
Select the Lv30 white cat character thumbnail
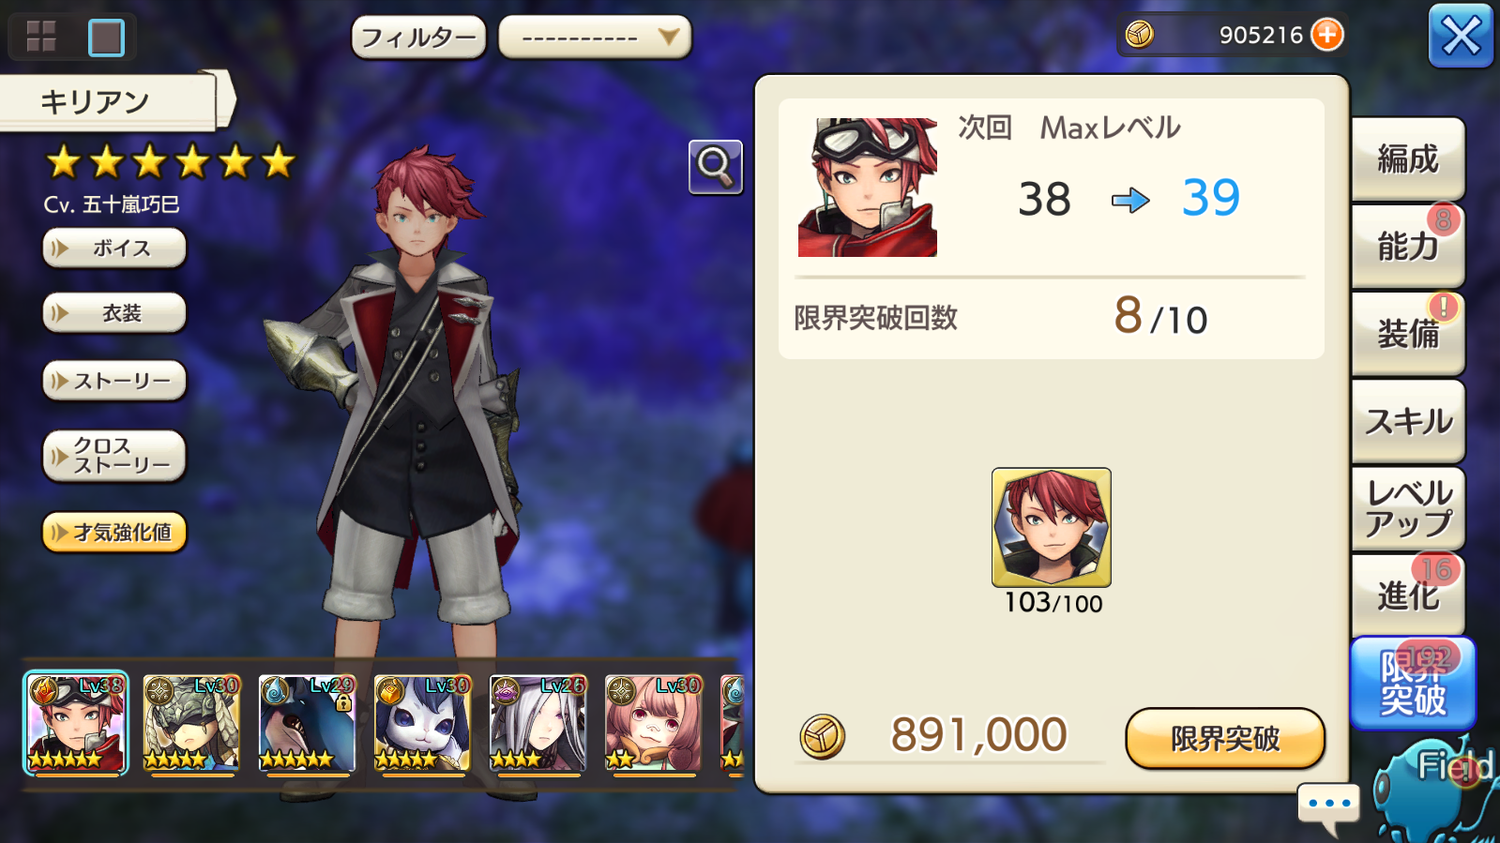click(x=422, y=723)
